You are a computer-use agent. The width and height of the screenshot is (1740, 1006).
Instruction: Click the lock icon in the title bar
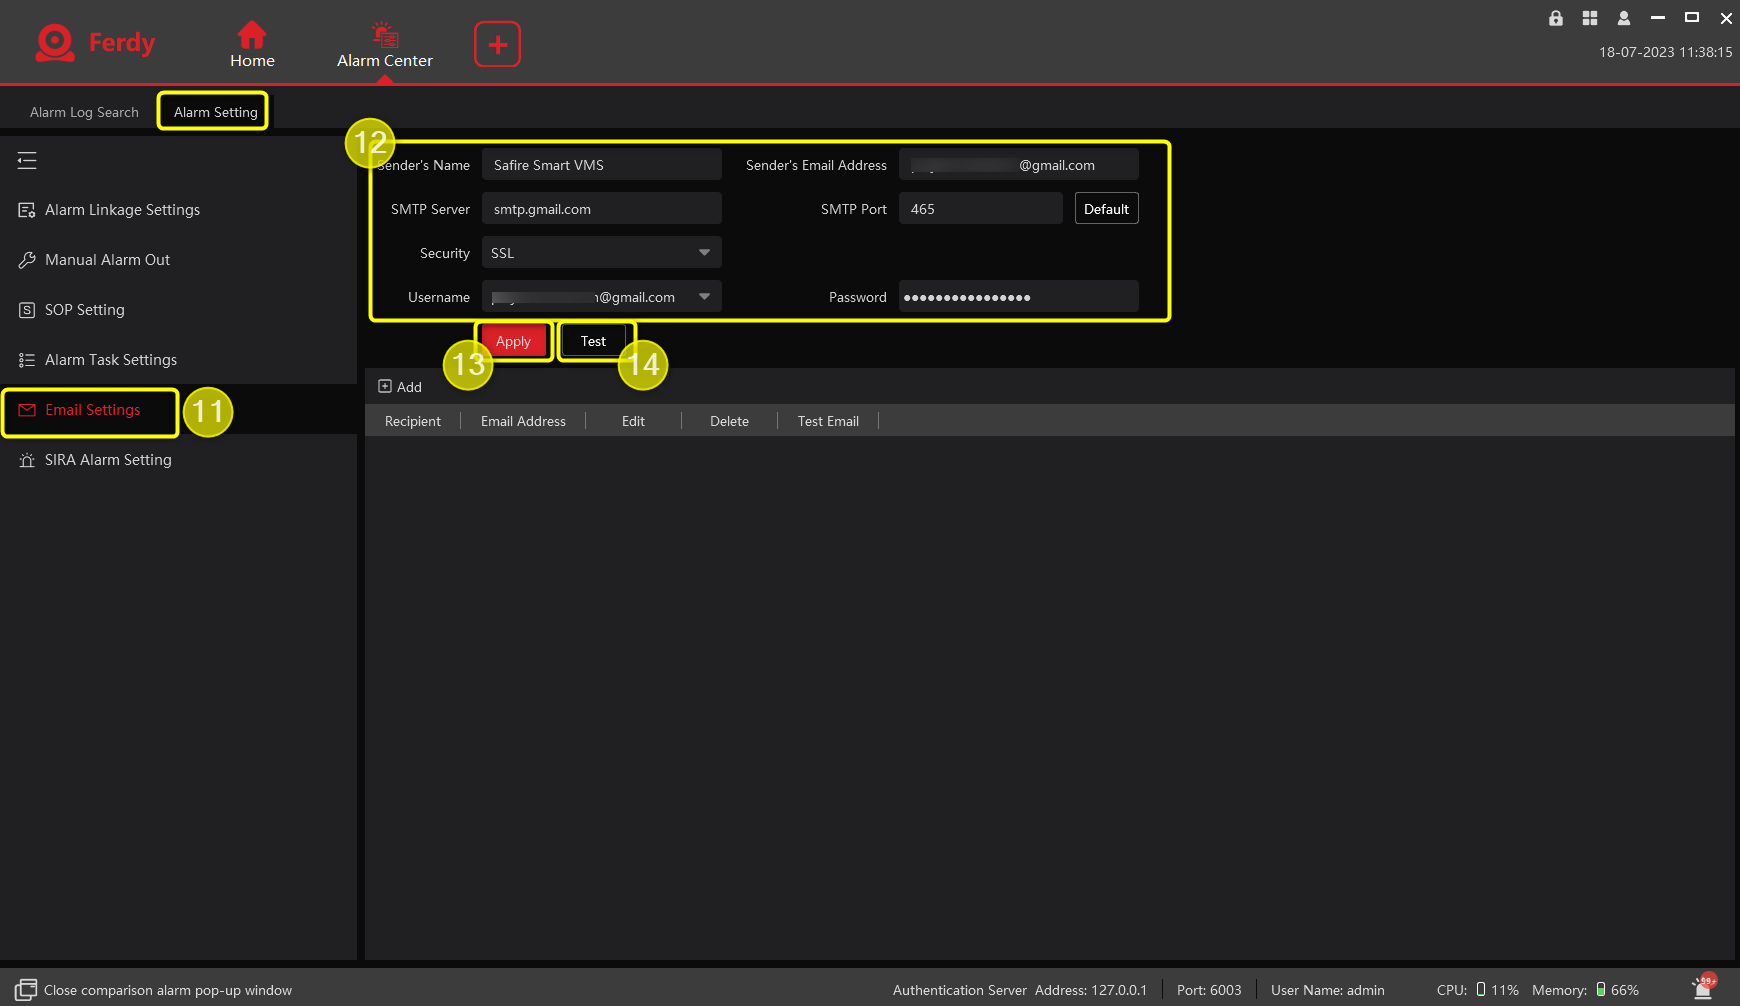point(1555,18)
